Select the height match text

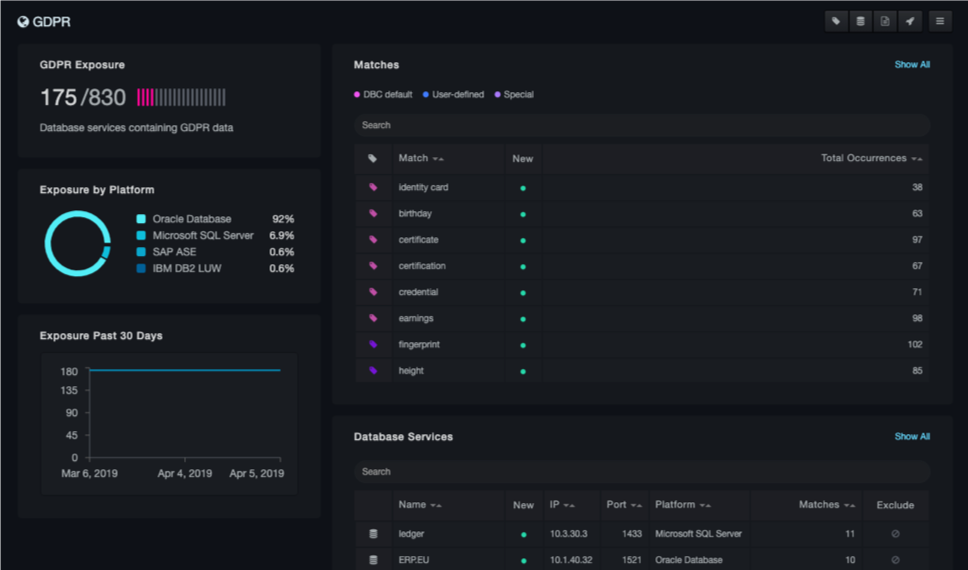click(411, 371)
